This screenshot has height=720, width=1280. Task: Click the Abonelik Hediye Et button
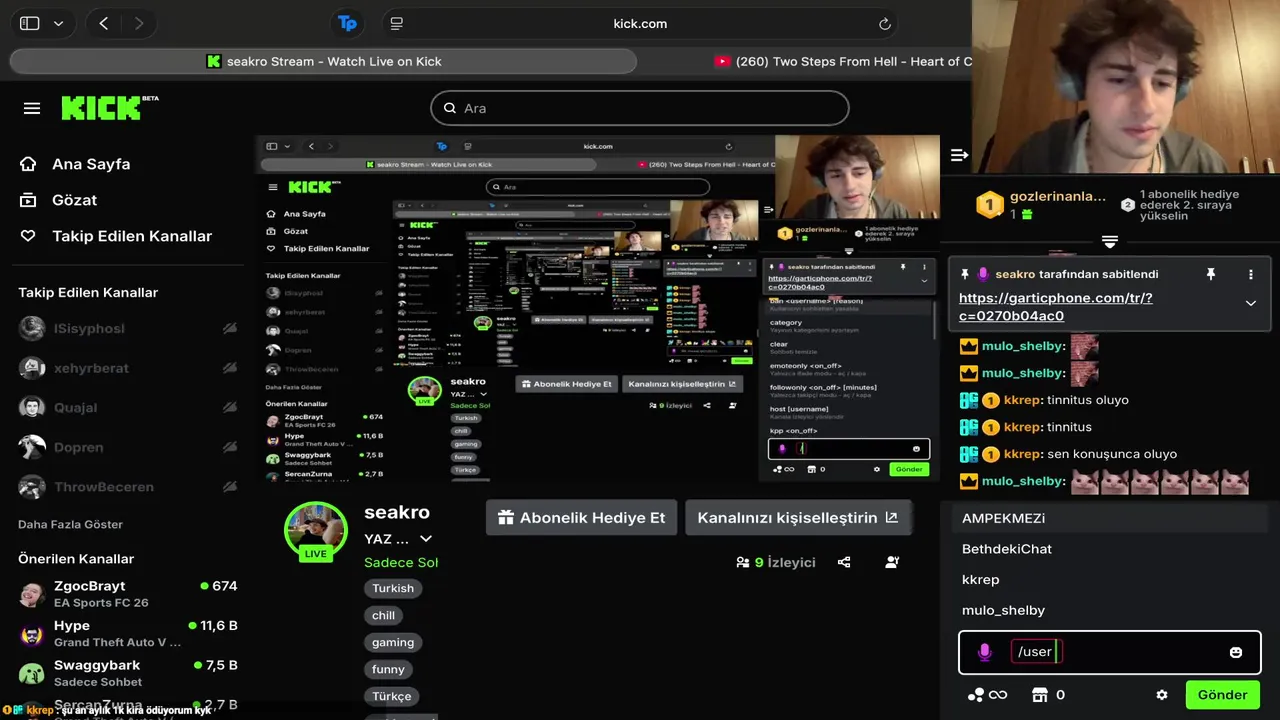pyautogui.click(x=582, y=517)
